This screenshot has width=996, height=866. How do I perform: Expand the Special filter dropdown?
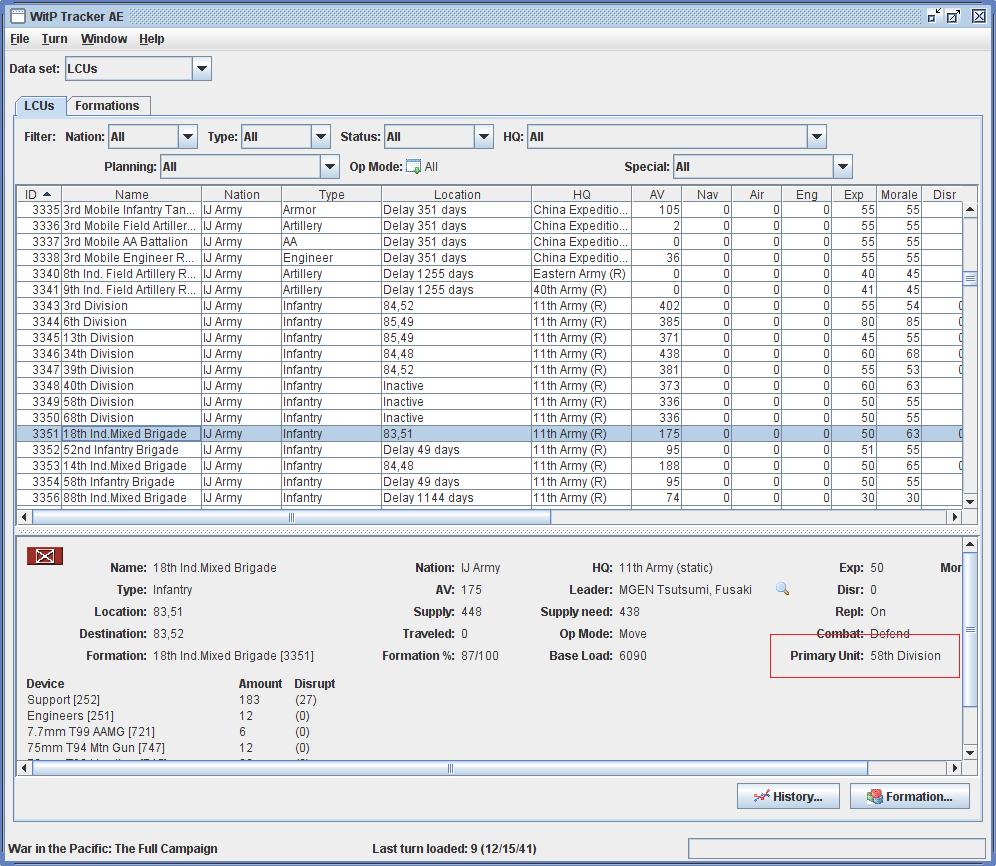pos(842,167)
